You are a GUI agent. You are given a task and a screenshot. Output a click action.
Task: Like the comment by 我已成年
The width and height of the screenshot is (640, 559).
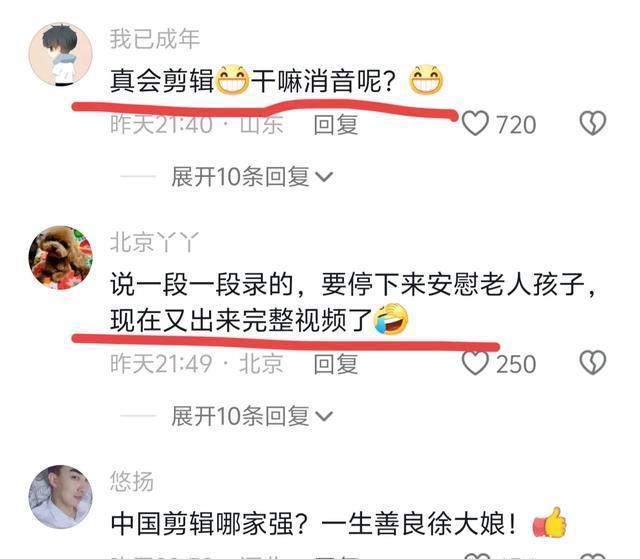pyautogui.click(x=475, y=124)
